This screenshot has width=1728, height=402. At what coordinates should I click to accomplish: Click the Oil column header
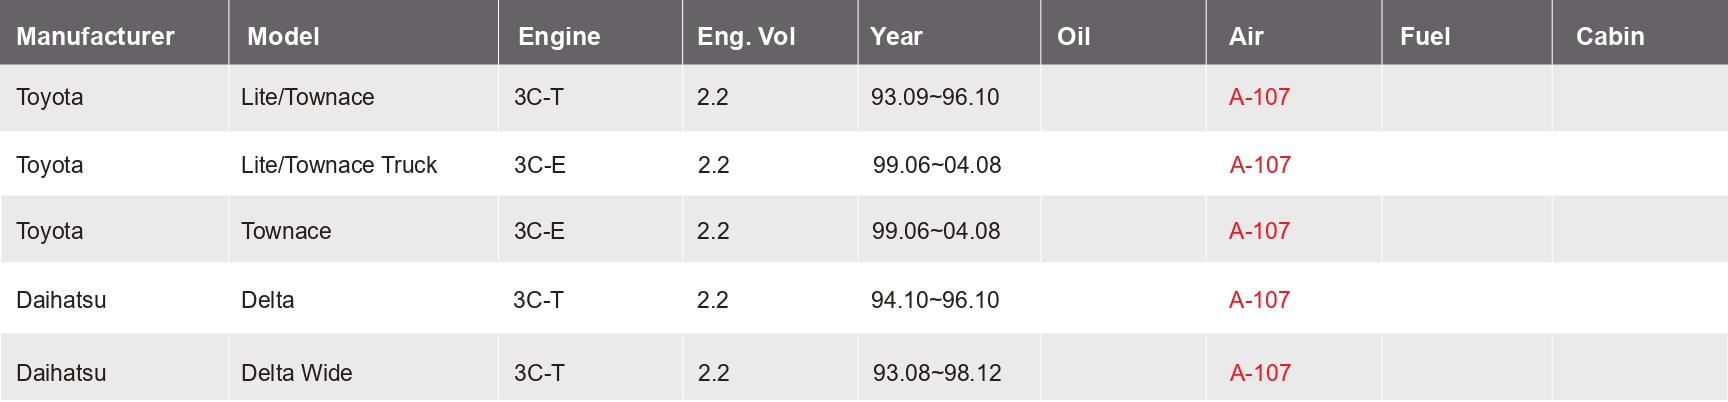click(1073, 37)
